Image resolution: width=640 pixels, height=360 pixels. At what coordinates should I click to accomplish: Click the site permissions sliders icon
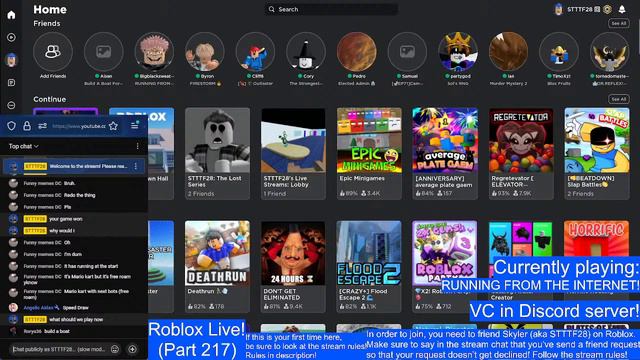pyautogui.click(x=42, y=126)
